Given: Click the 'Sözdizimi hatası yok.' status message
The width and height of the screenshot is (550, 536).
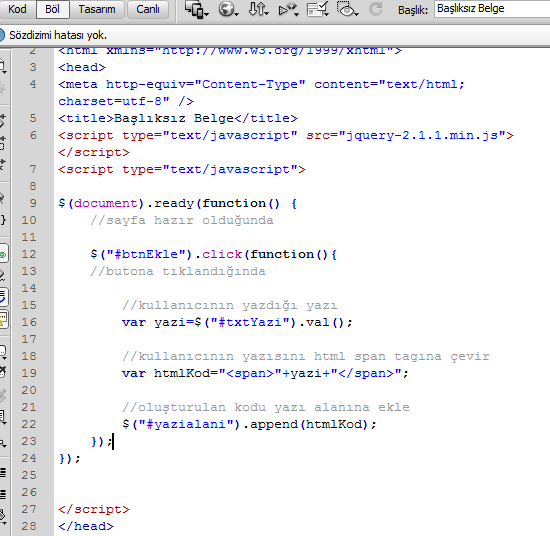Looking at the screenshot, I should click(58, 35).
